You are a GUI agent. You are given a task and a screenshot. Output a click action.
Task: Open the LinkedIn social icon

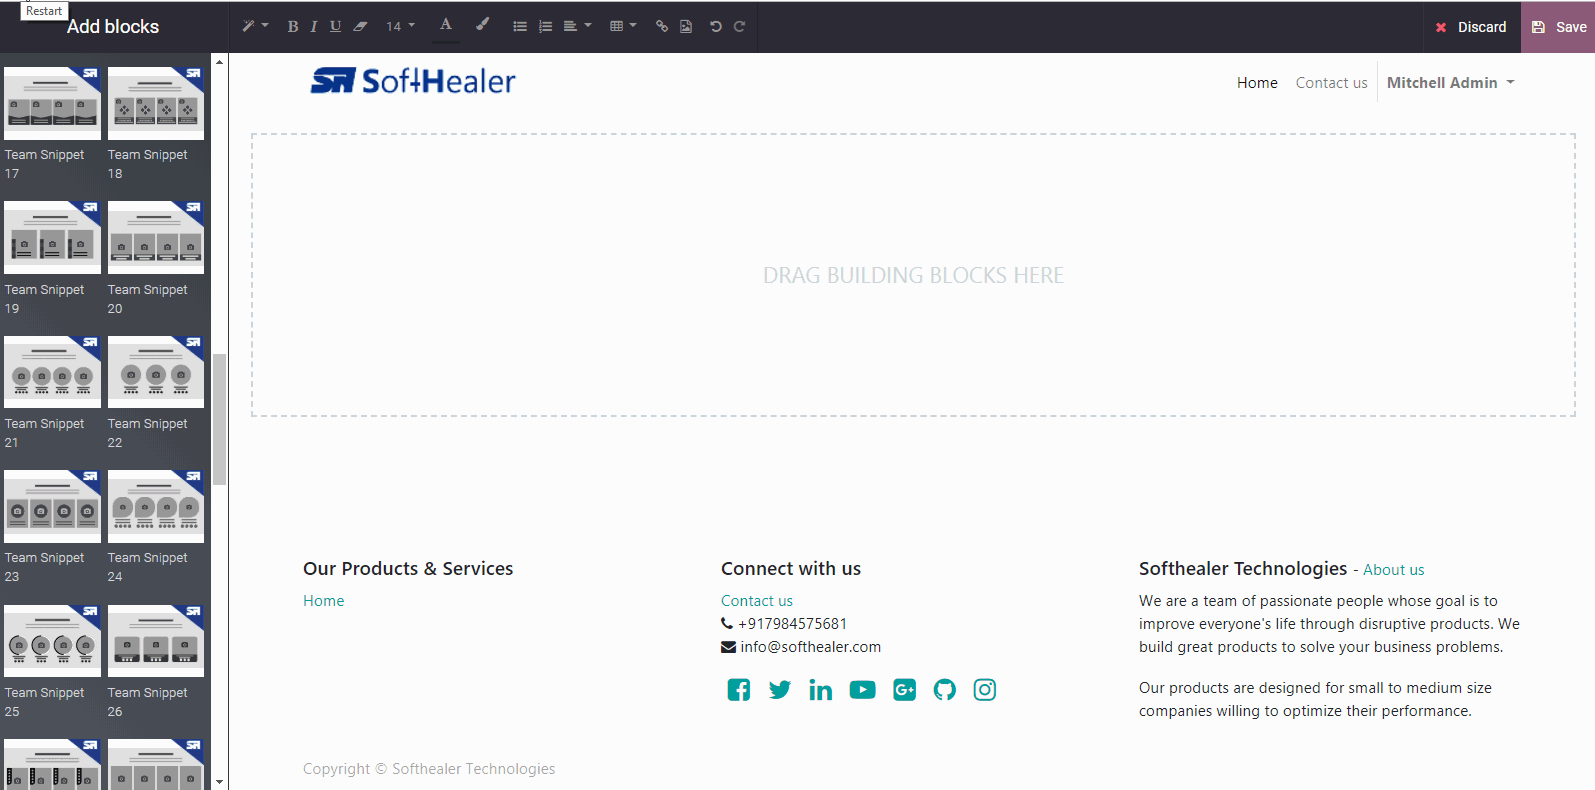click(821, 690)
